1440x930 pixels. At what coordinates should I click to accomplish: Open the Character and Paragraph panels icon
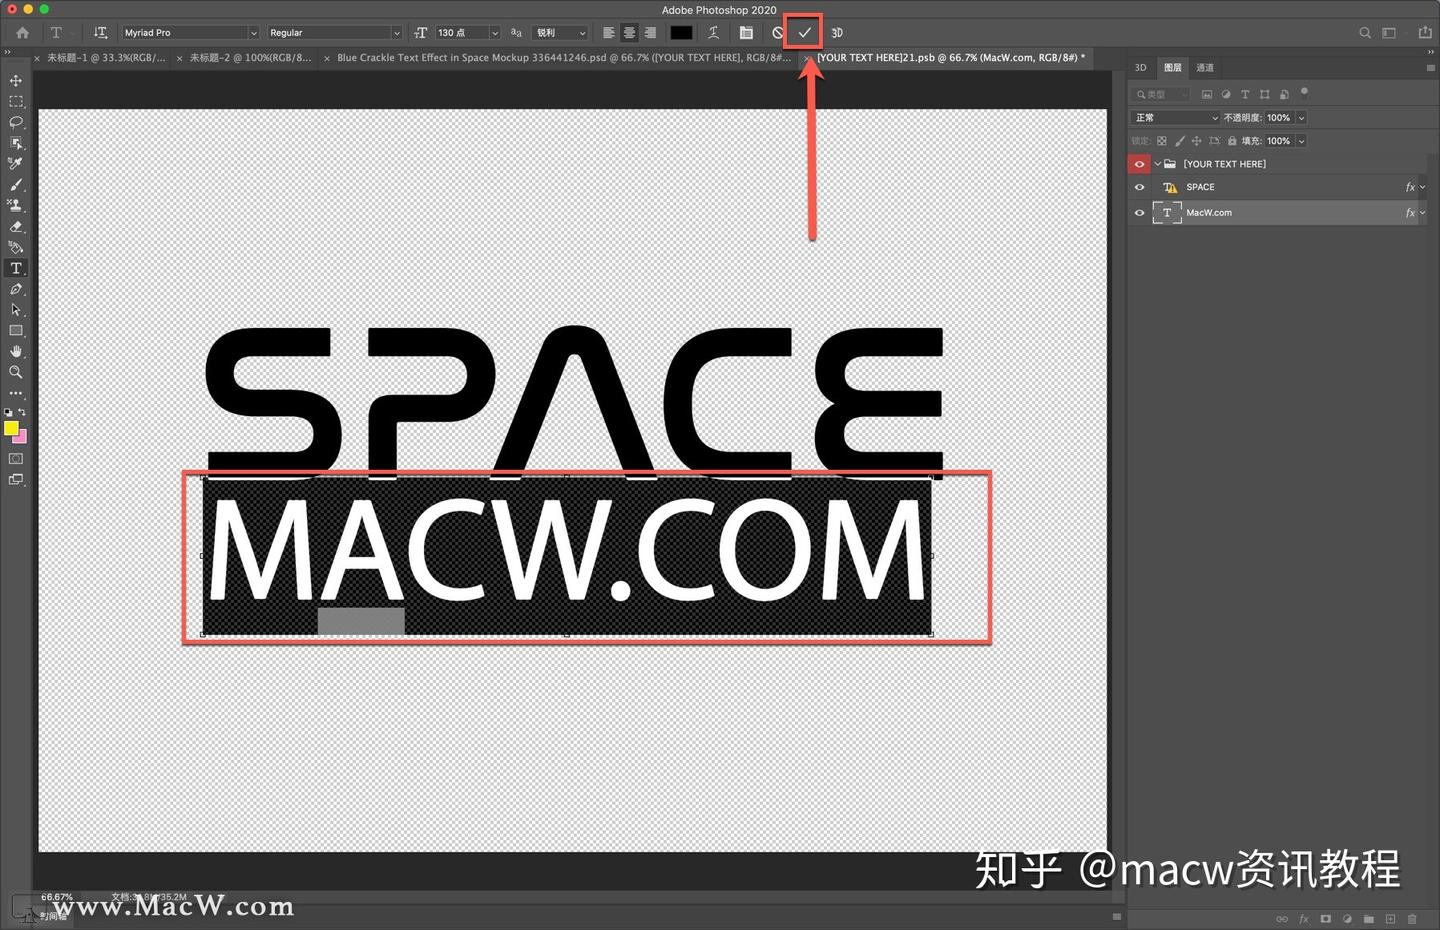pos(746,32)
